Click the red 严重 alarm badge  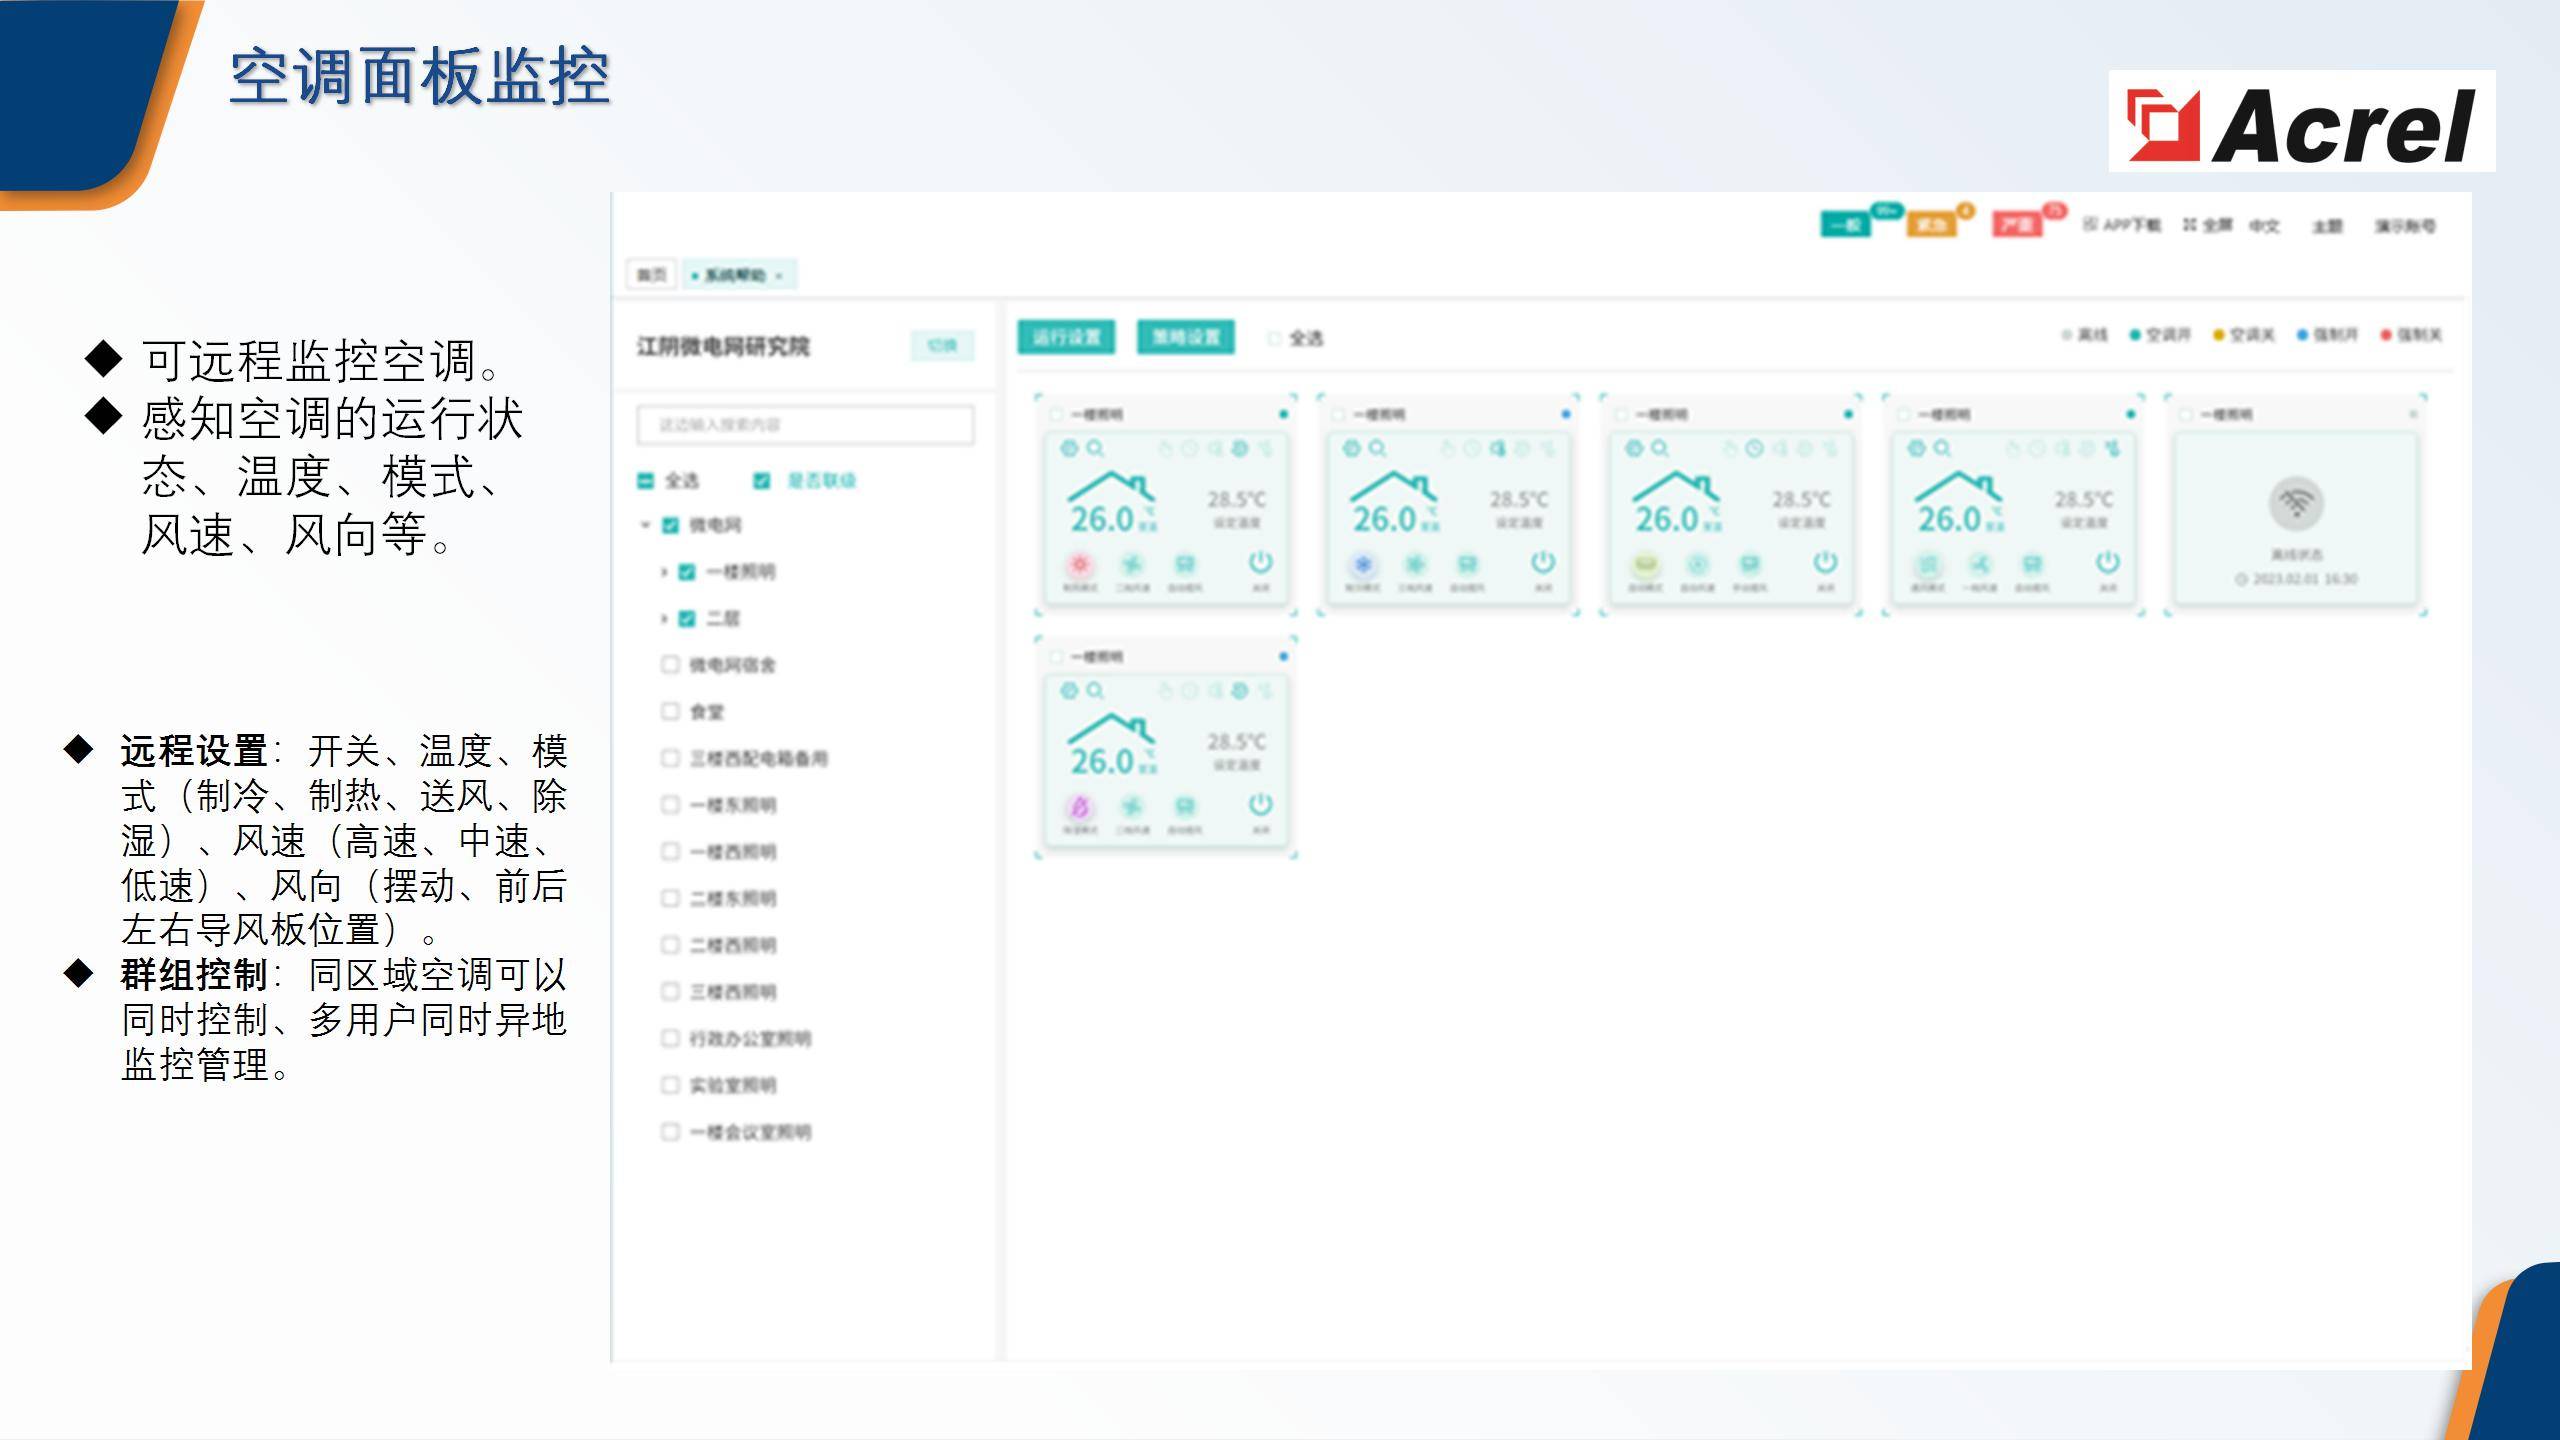tap(2016, 225)
